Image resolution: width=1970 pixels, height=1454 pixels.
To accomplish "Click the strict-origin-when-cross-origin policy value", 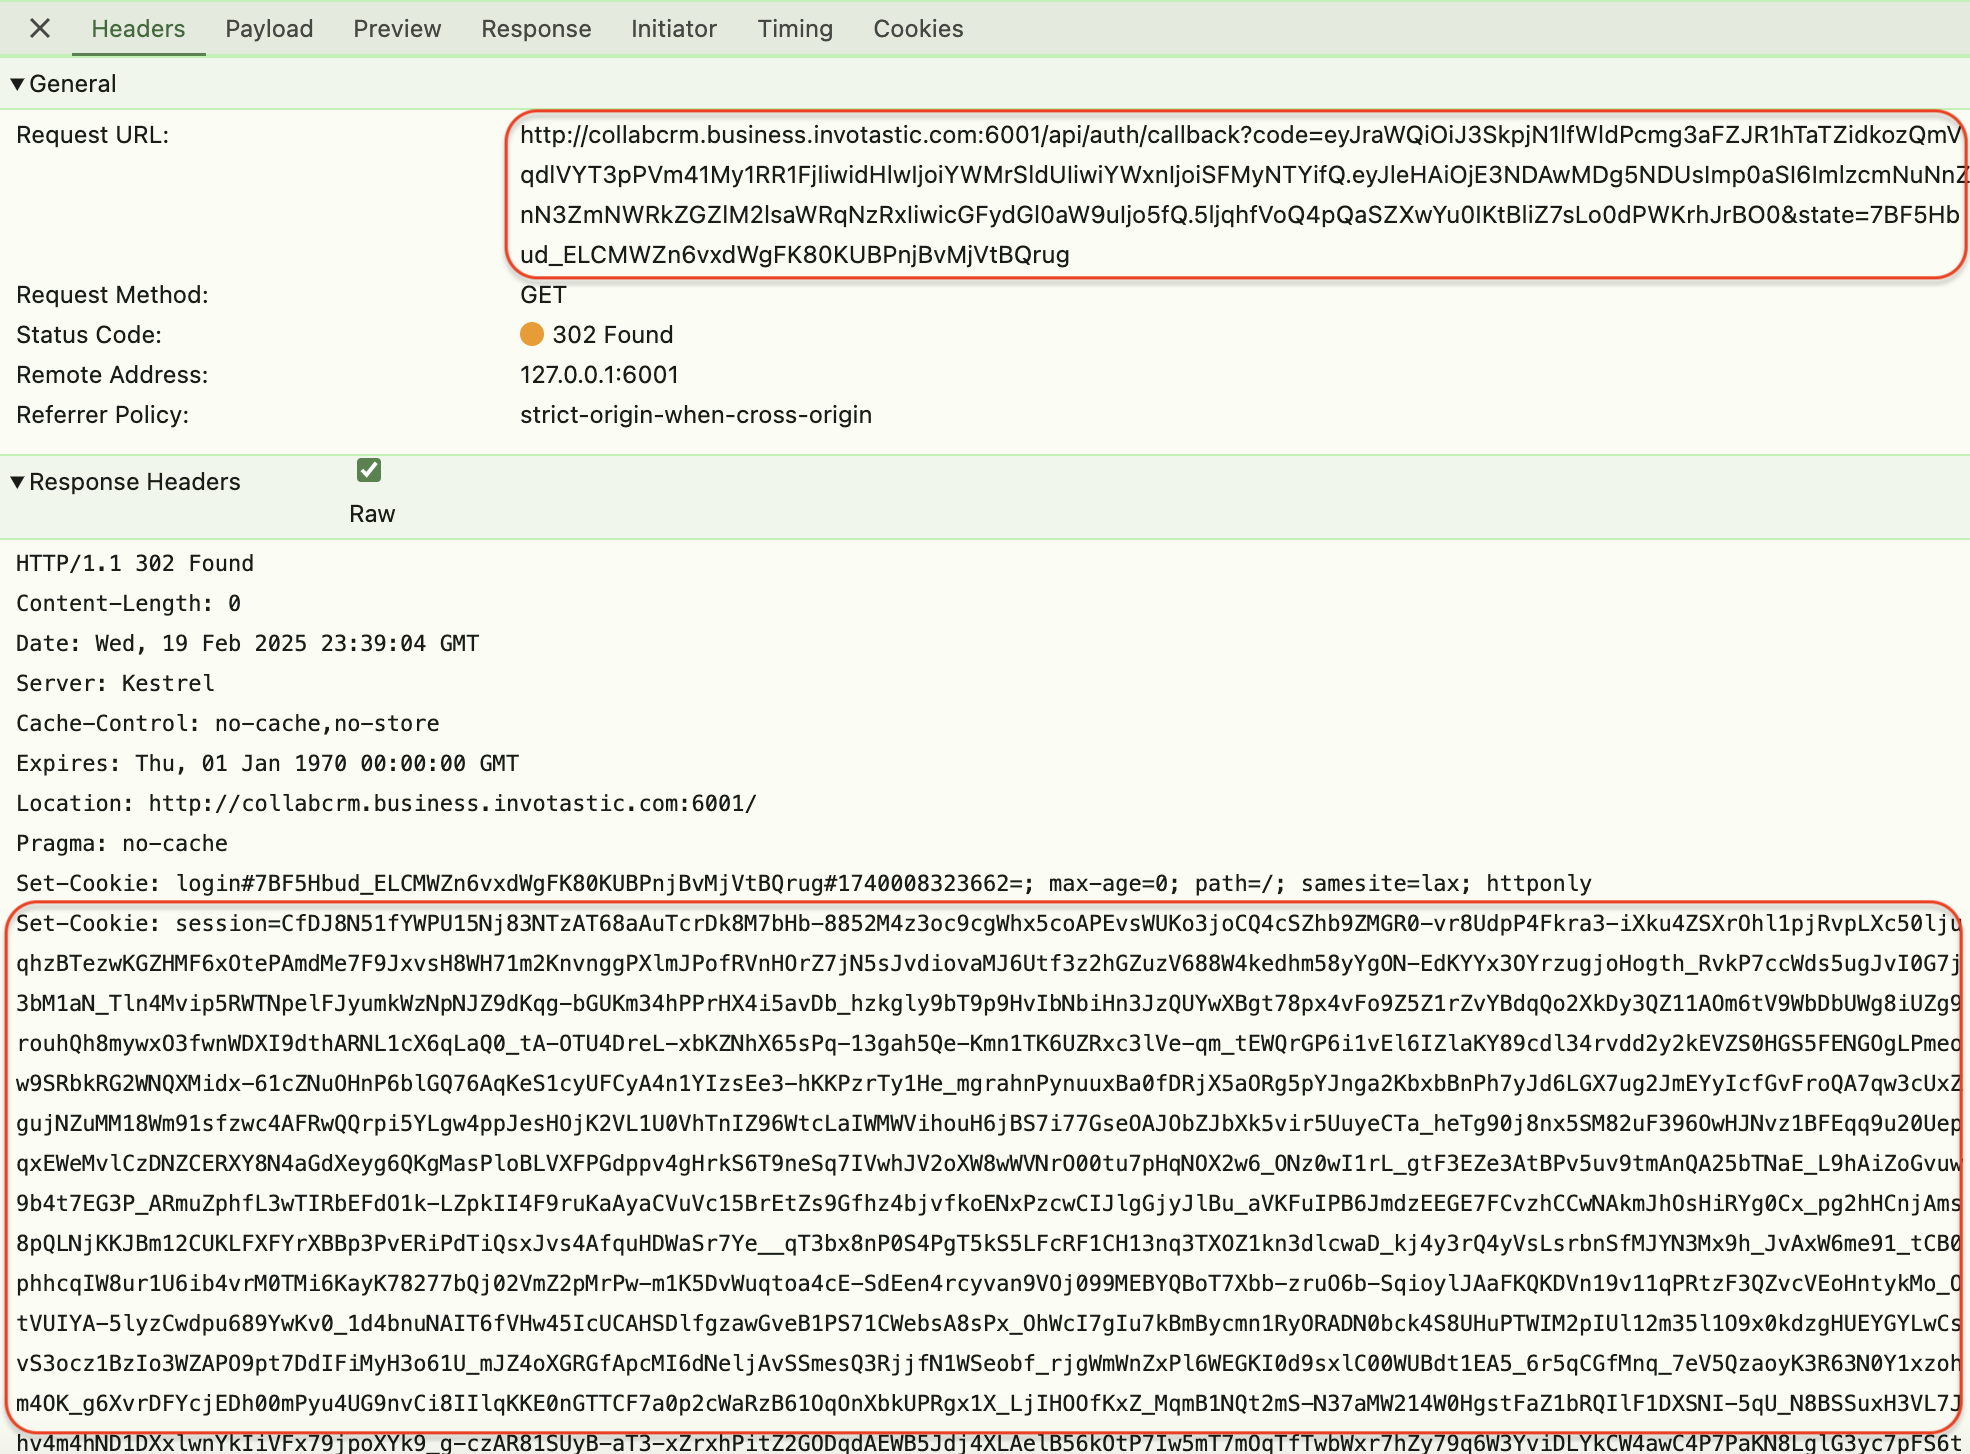I will pos(695,415).
